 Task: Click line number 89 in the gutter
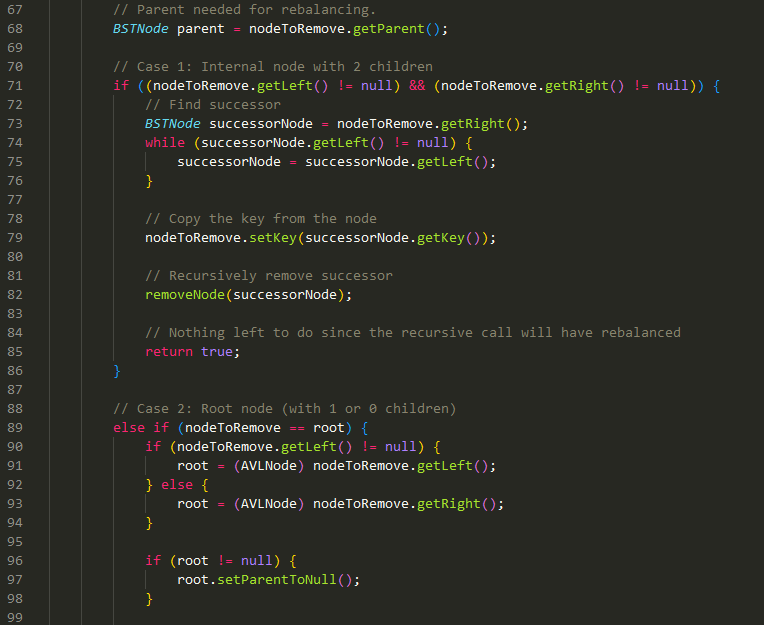[x=15, y=428]
